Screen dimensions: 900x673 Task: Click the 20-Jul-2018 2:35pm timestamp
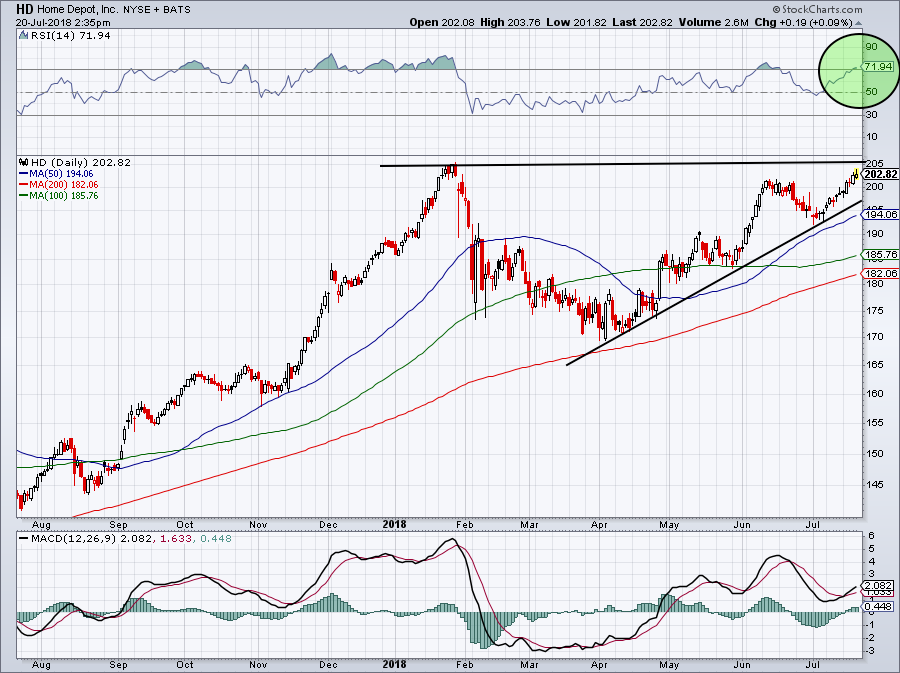coord(63,23)
